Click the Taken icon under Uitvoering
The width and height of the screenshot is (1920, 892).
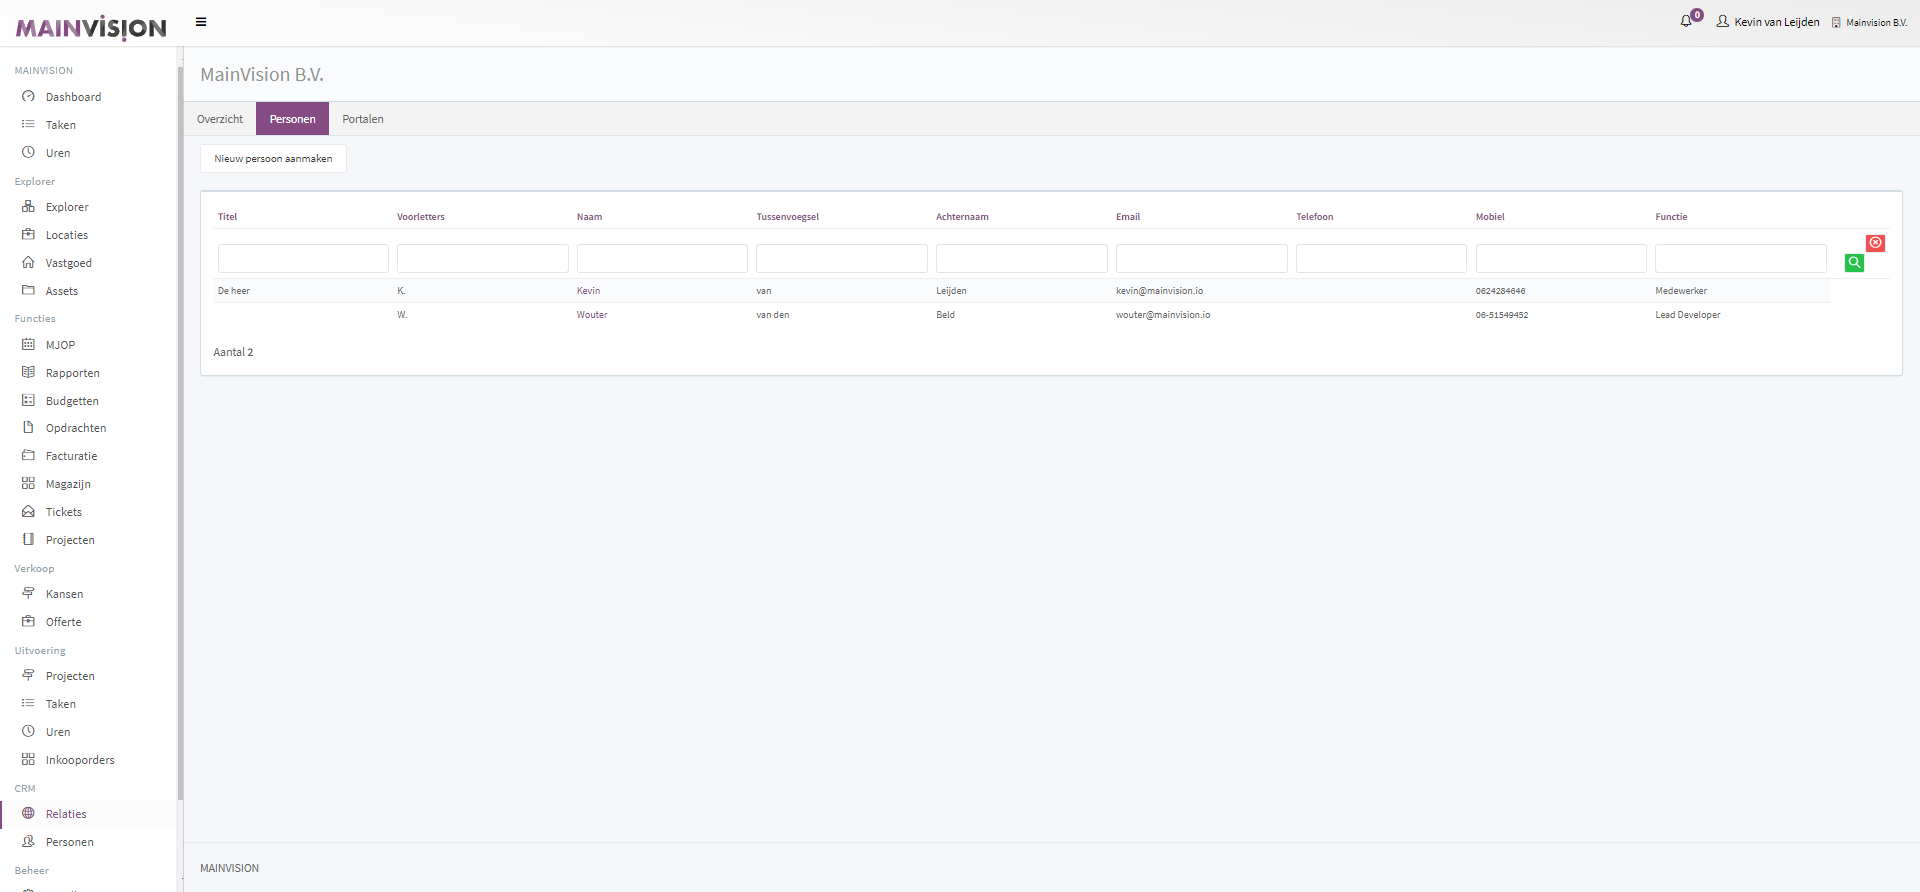tap(28, 704)
